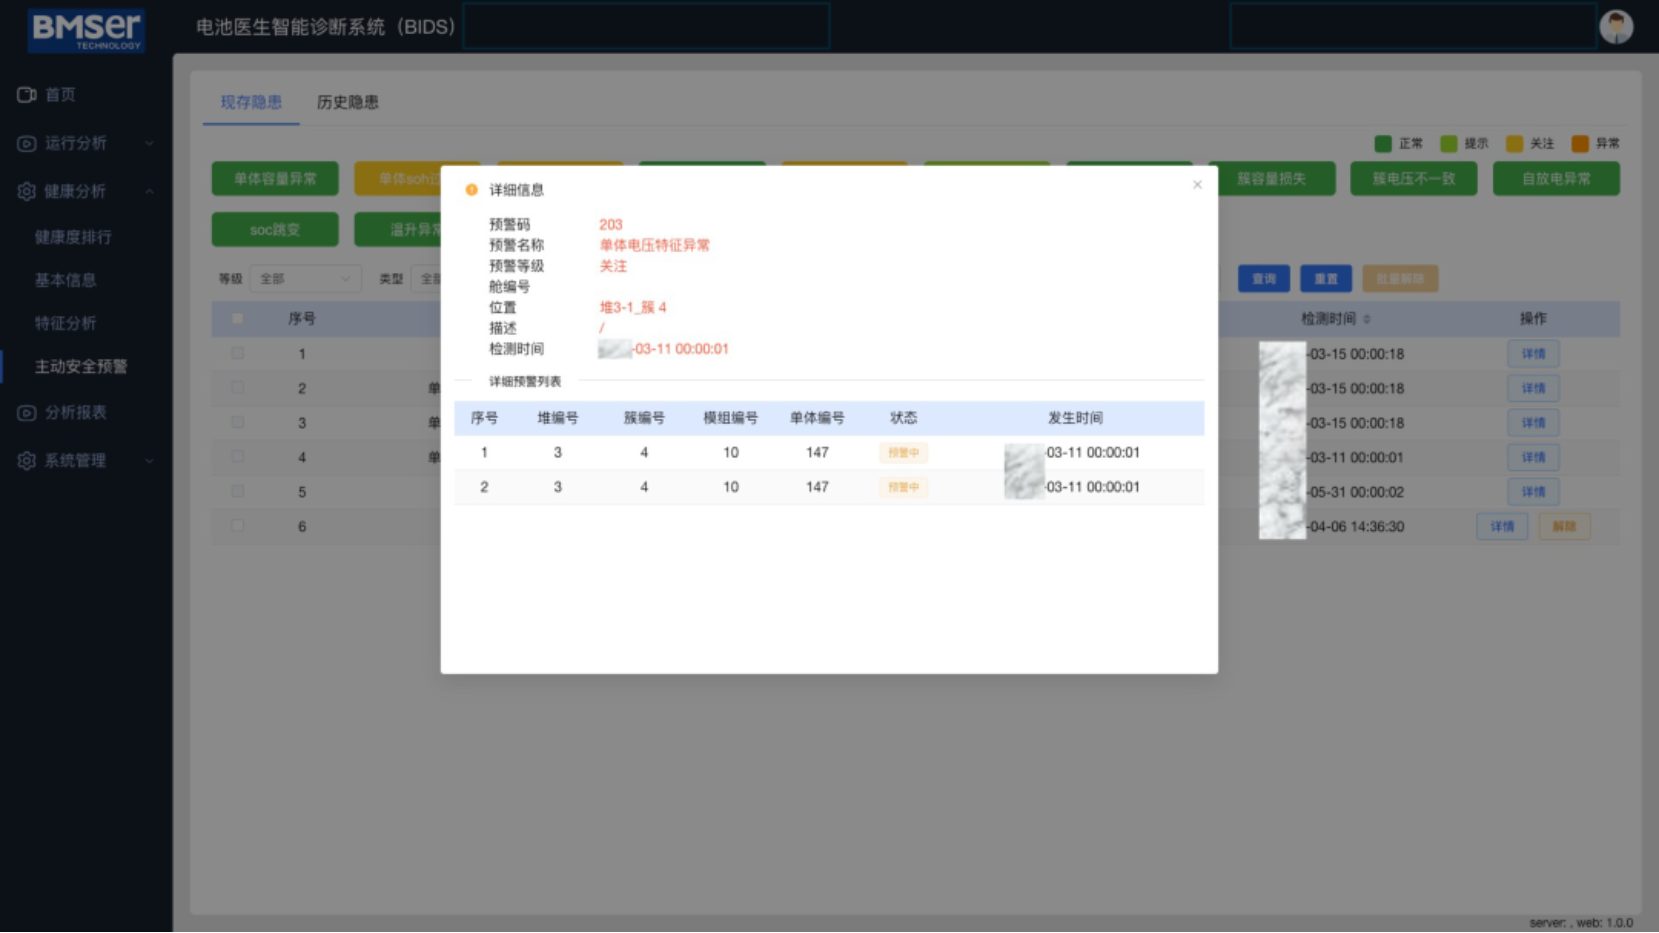Image resolution: width=1659 pixels, height=933 pixels.
Task: Click the 单体容量异常 filter button
Action: click(x=275, y=178)
